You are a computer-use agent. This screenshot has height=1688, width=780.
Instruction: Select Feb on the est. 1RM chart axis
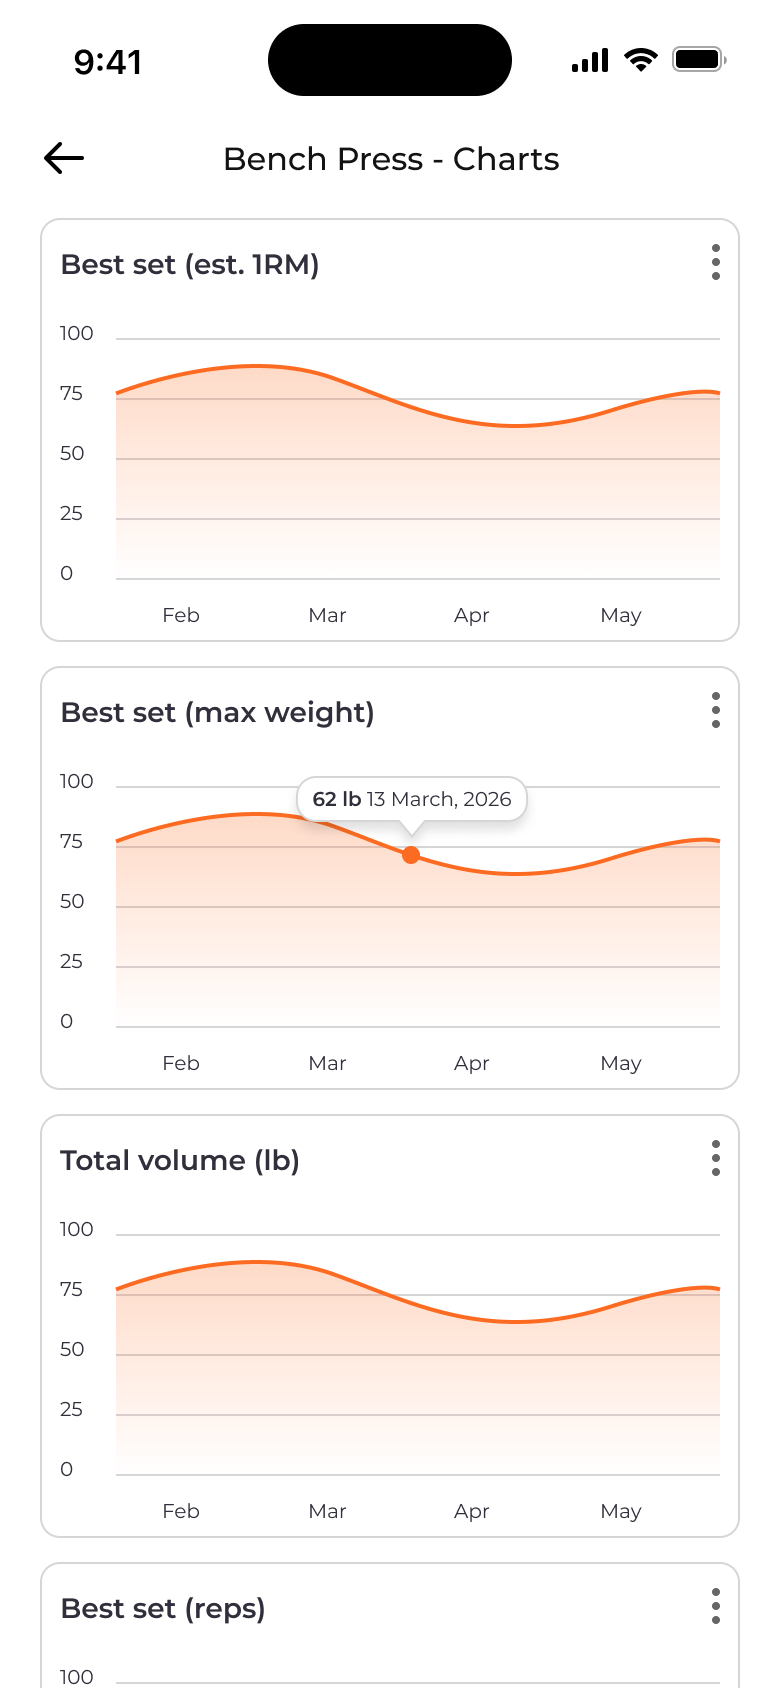click(181, 615)
